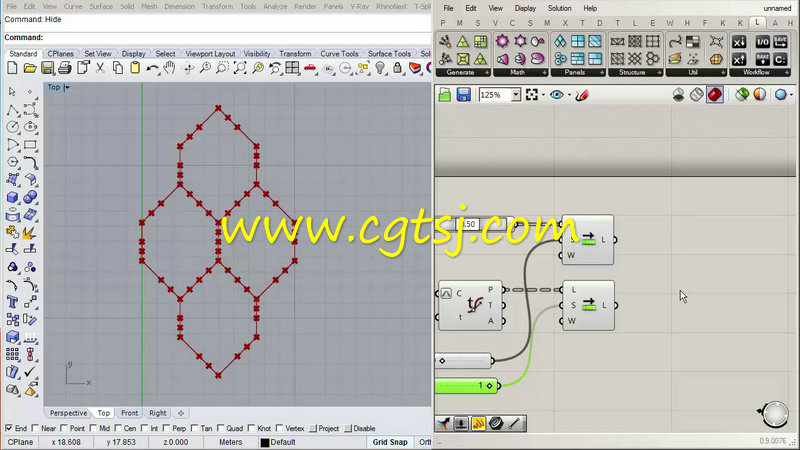Toggle the Grid Snap status bar button

(390, 442)
